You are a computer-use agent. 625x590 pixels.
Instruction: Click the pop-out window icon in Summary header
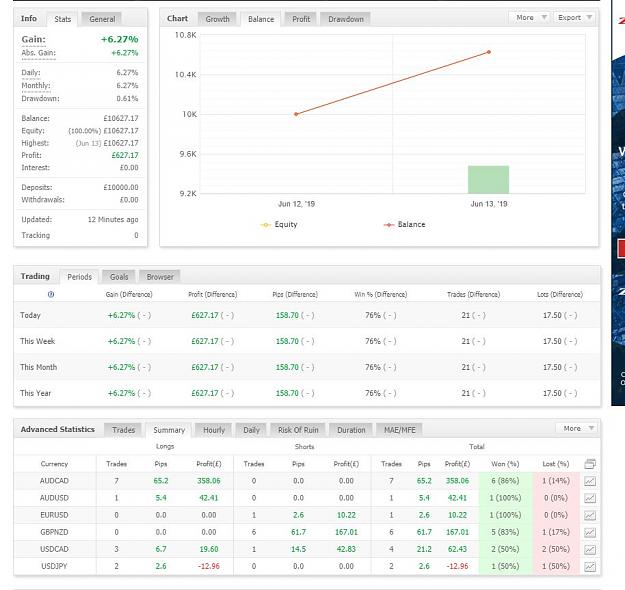point(590,464)
